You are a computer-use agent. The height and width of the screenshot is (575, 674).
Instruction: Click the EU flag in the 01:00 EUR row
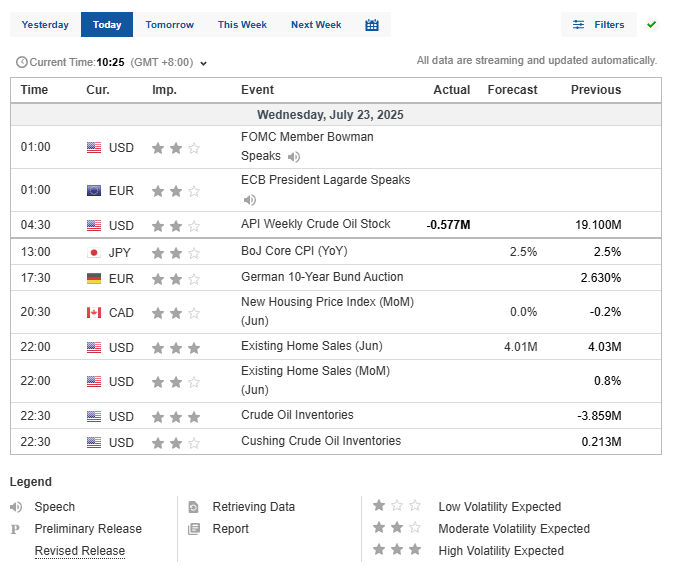(94, 190)
